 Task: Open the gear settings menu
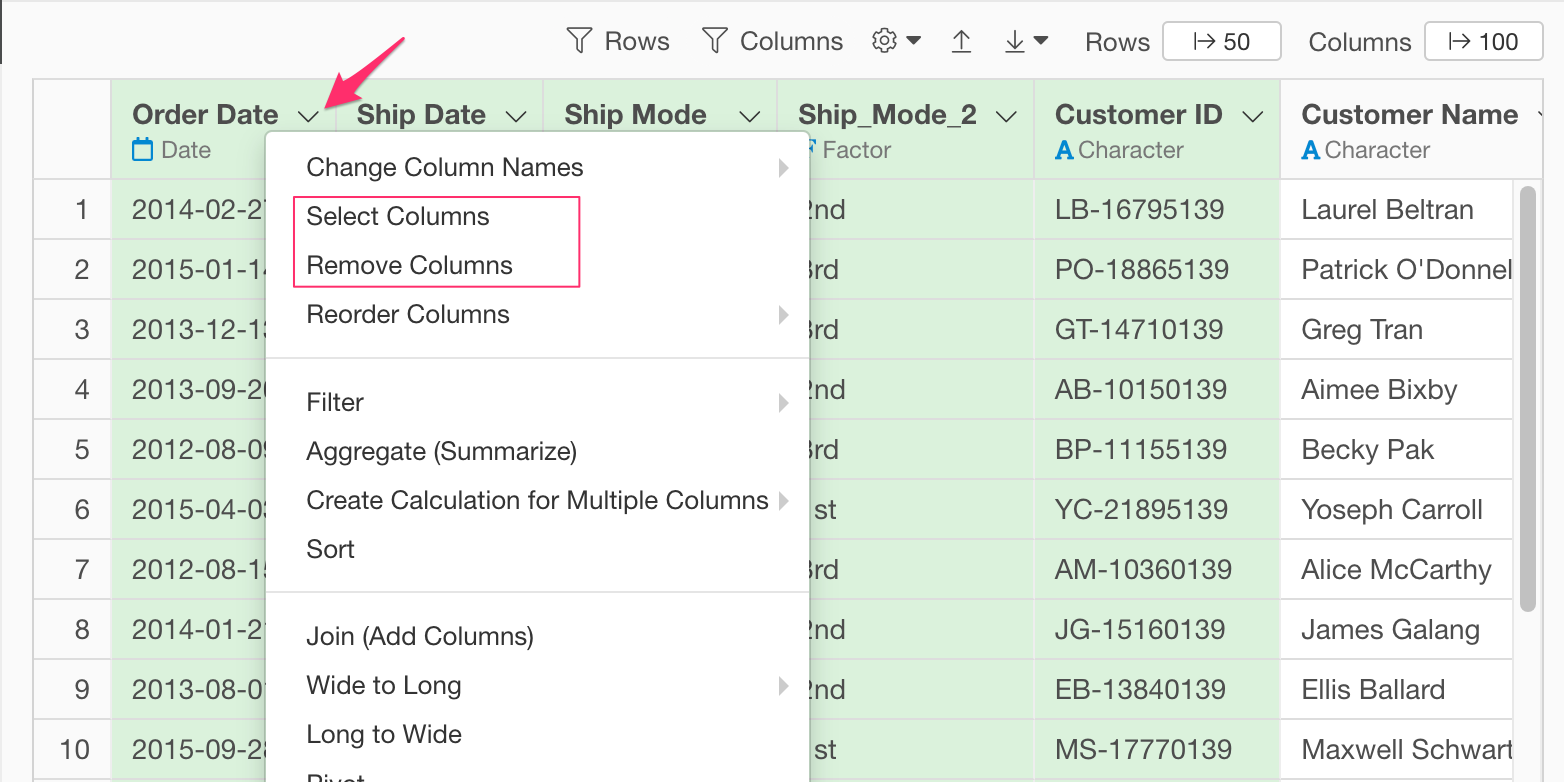(x=895, y=41)
